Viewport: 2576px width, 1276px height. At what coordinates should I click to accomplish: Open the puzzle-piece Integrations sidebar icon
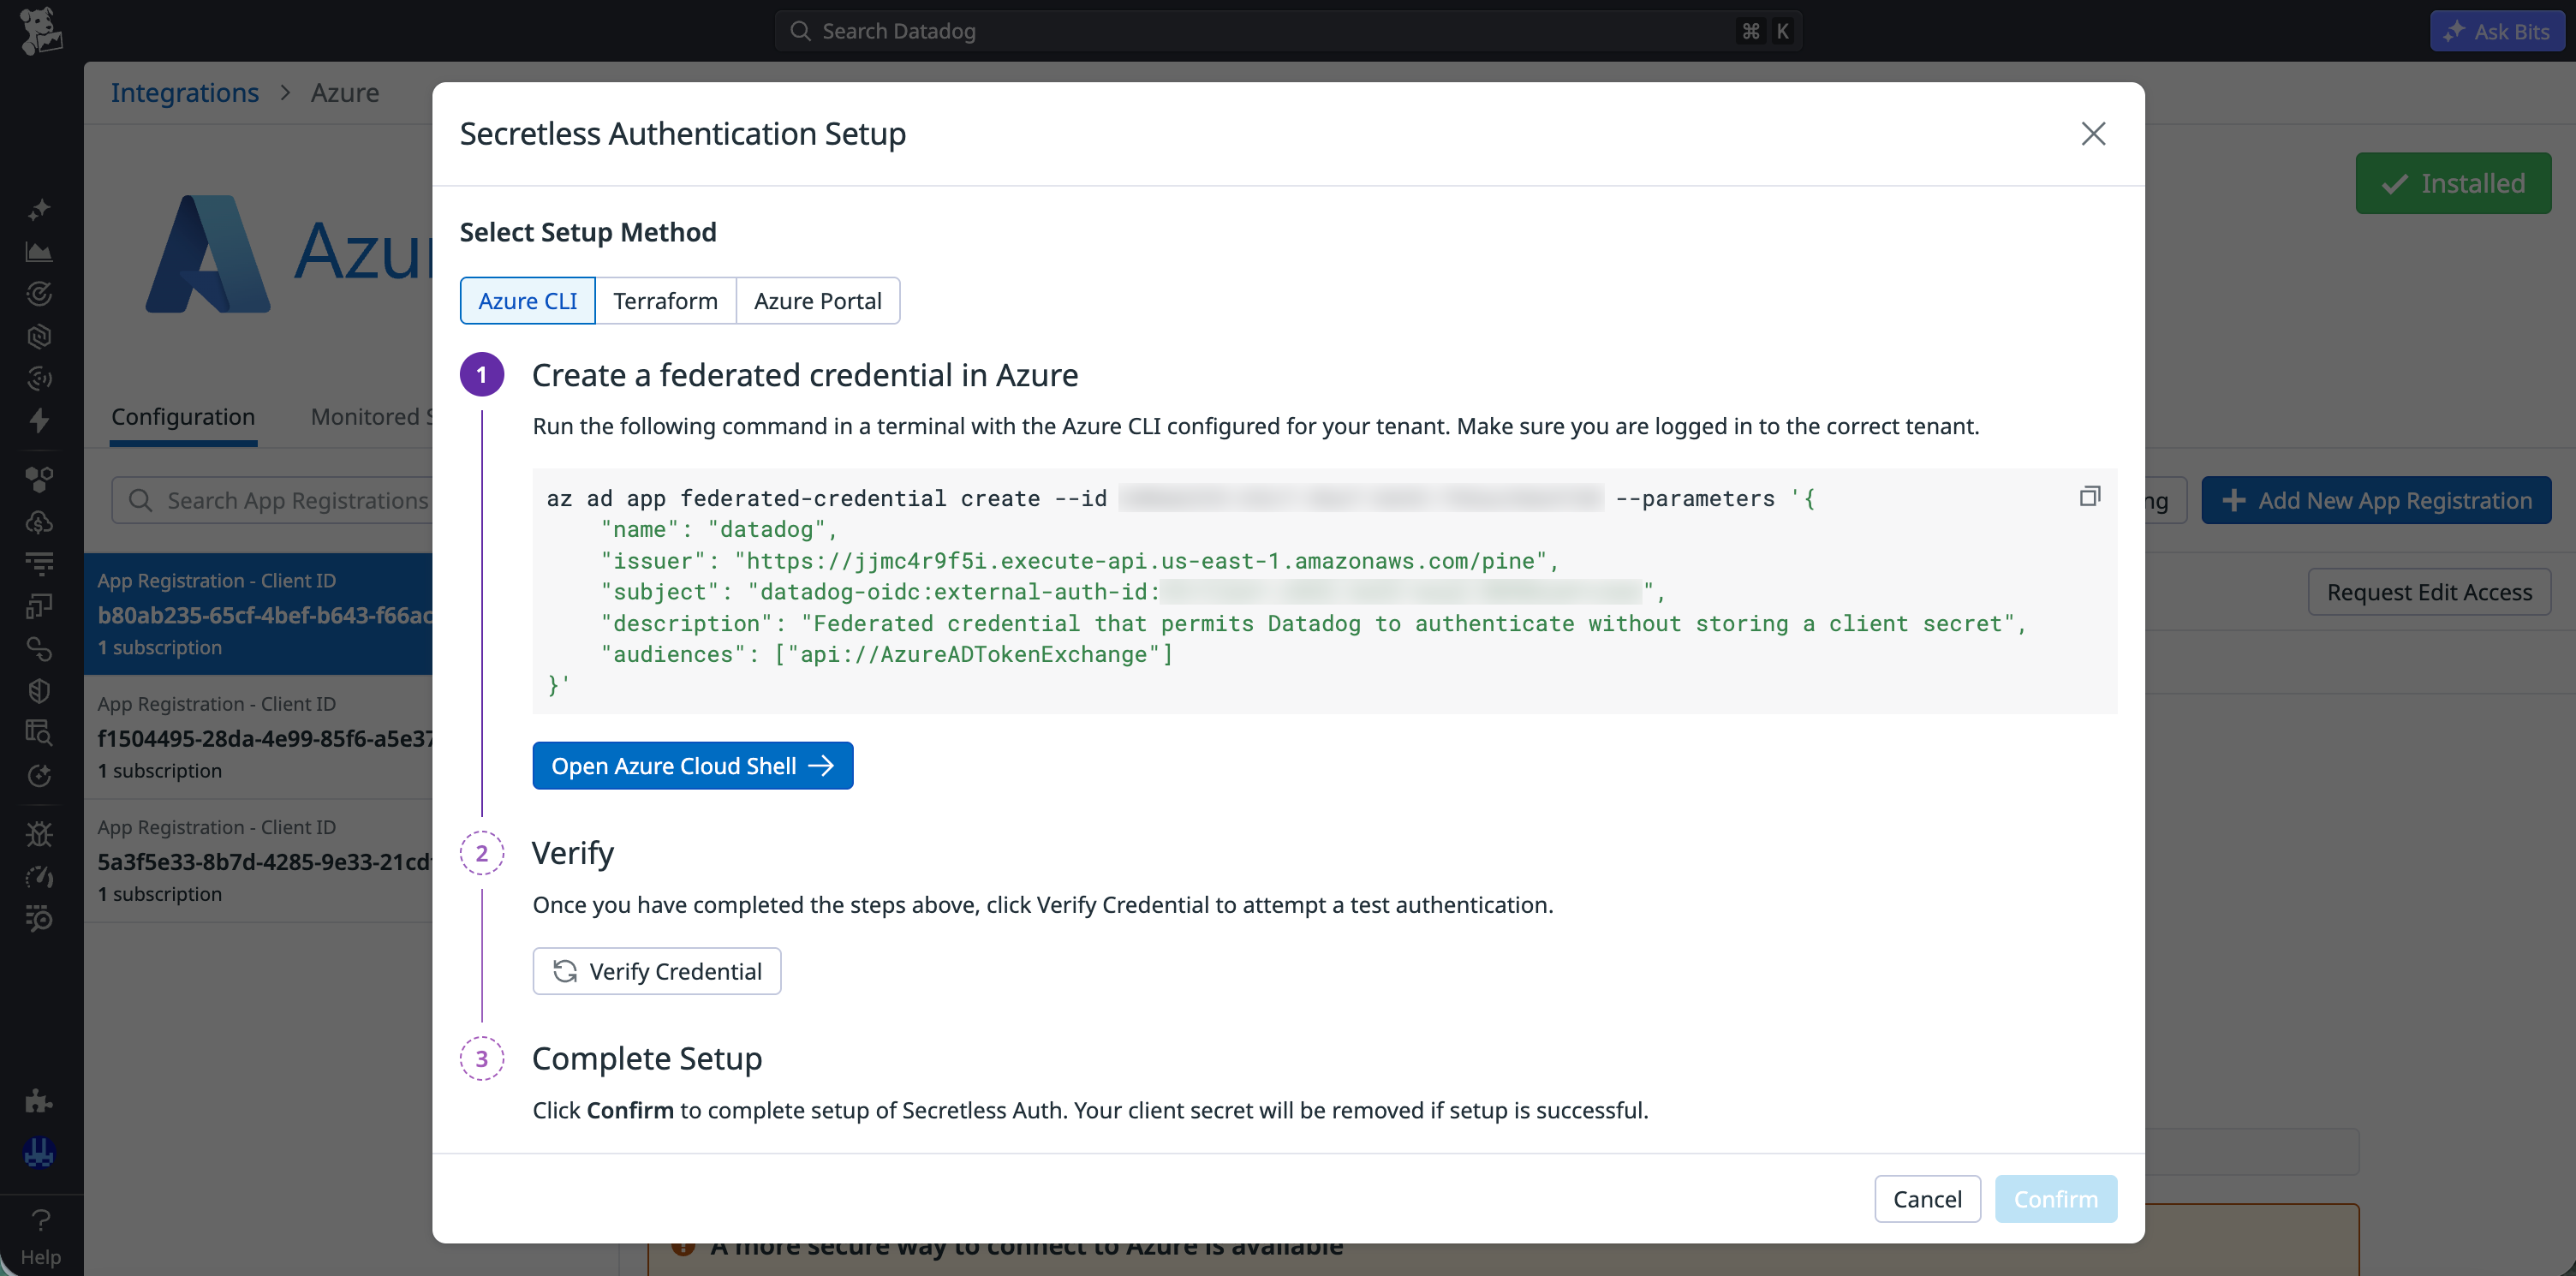click(x=39, y=1101)
